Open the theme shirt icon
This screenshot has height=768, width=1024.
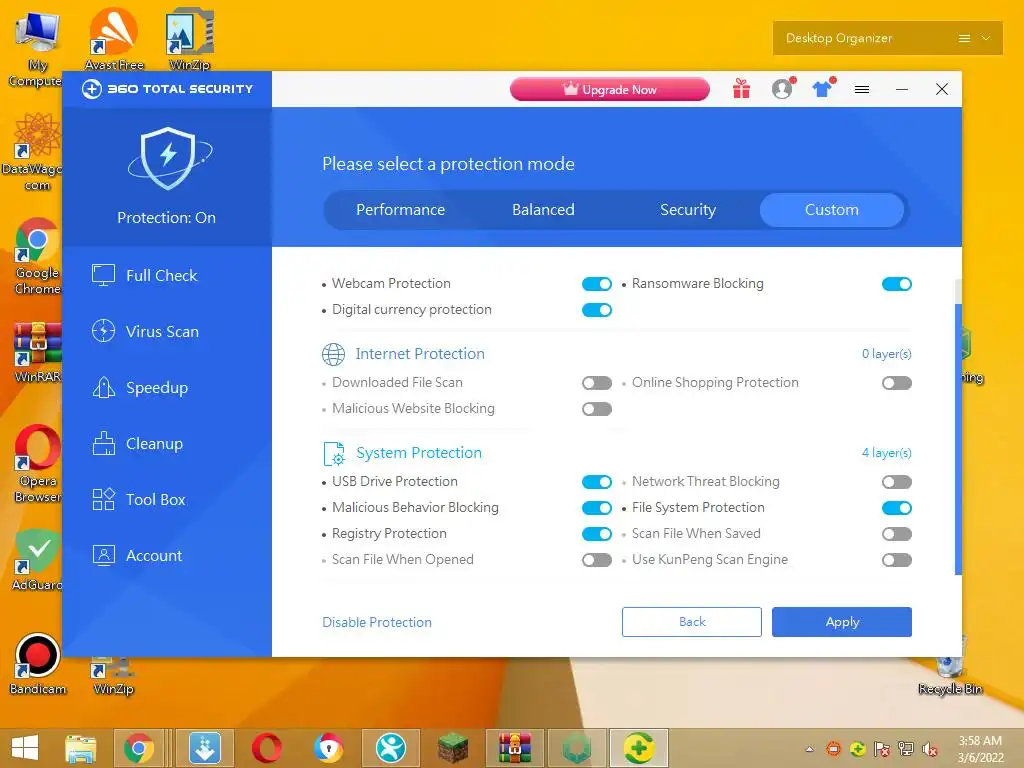pyautogui.click(x=823, y=89)
